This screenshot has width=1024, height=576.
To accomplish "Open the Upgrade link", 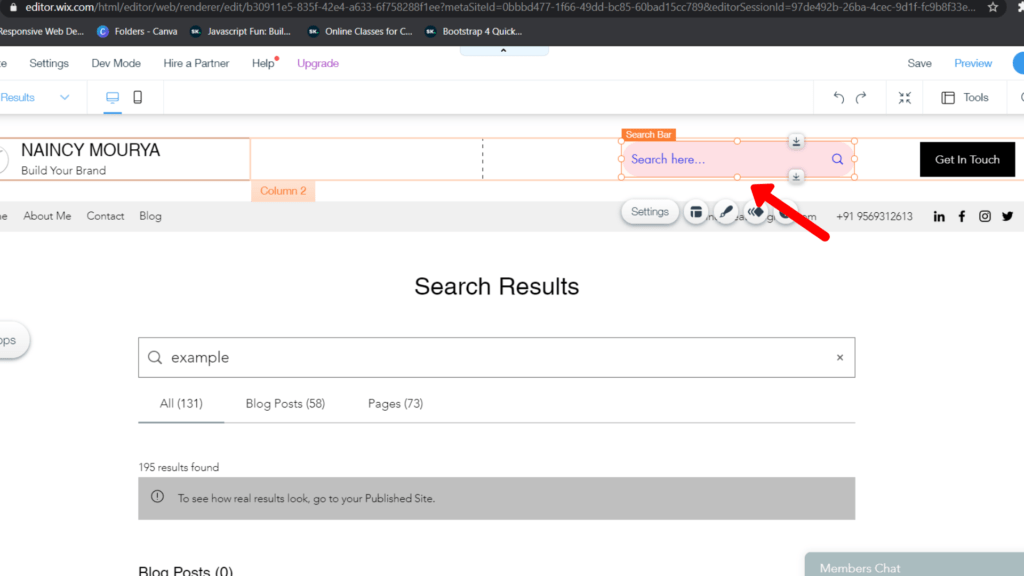I will pos(318,62).
